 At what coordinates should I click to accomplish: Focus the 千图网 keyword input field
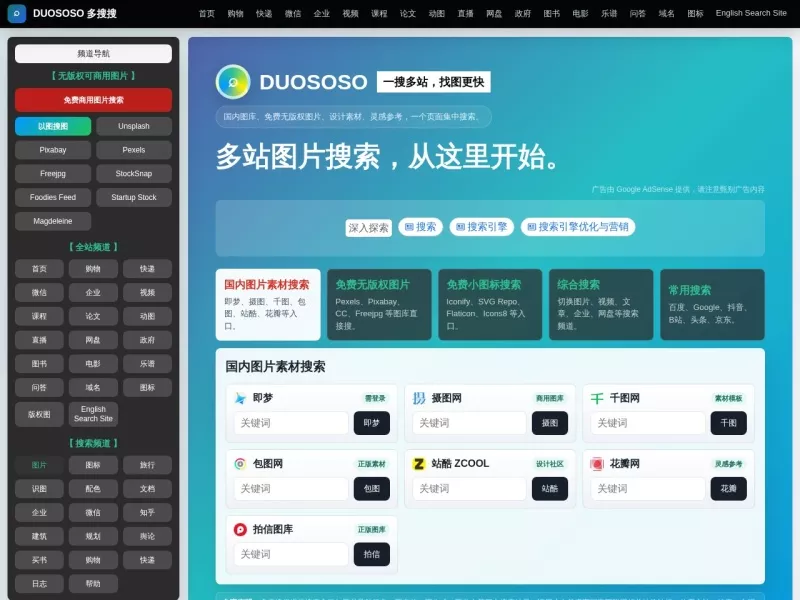[648, 423]
